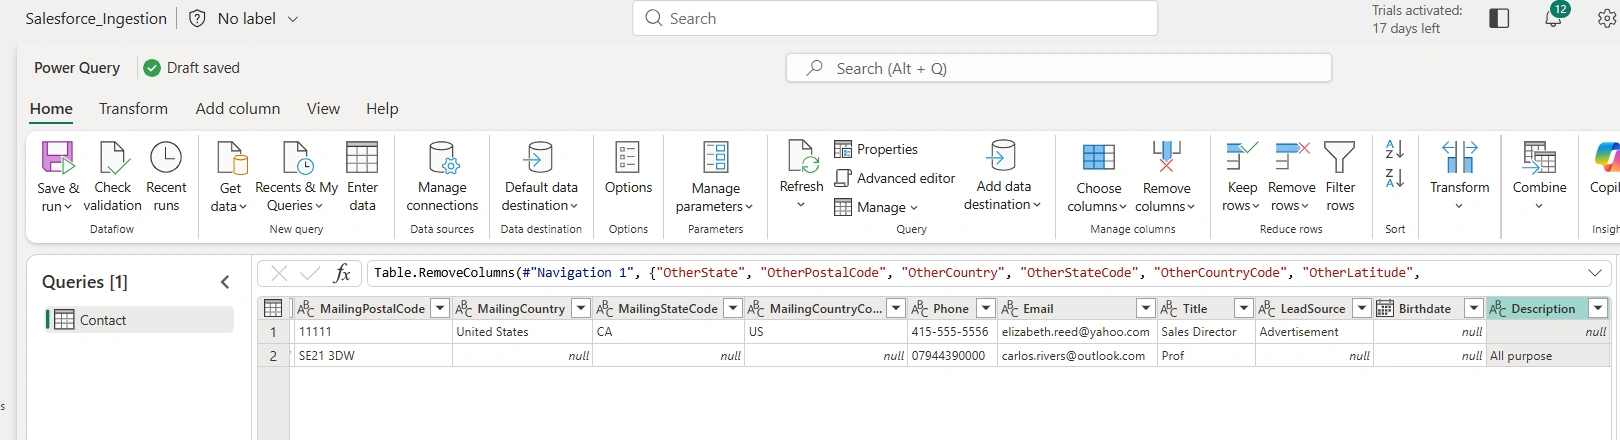The height and width of the screenshot is (440, 1620).
Task: Select the Contact query
Action: [x=140, y=320]
